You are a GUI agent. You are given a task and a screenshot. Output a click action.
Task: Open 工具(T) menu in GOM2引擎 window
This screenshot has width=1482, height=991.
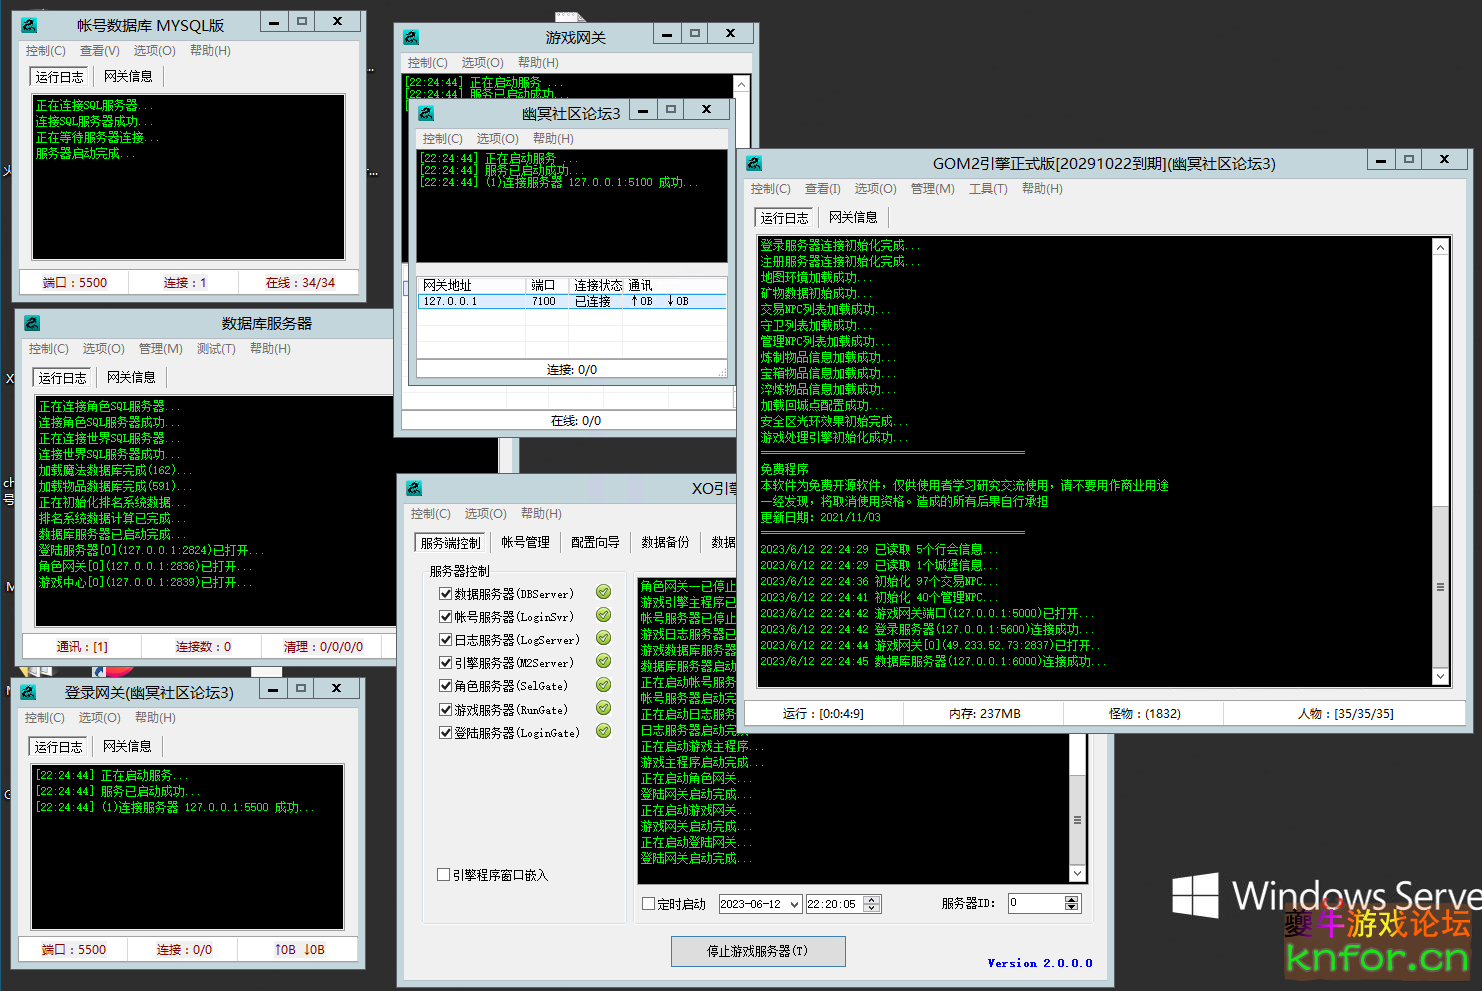(x=988, y=188)
